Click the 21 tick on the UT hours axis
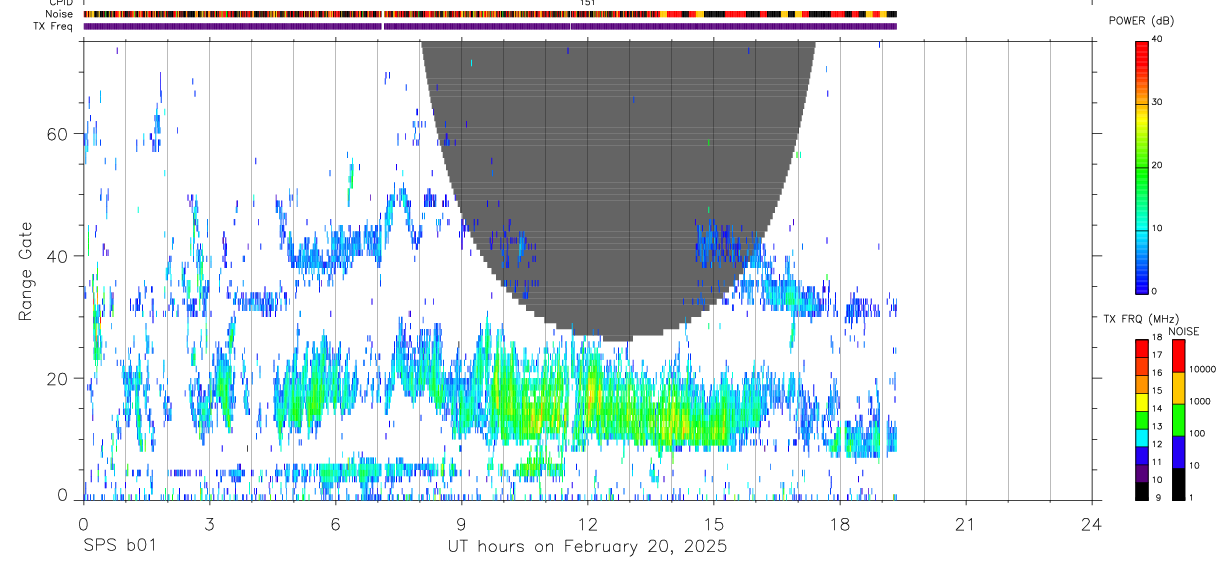This screenshot has height=567, width=1228. pyautogui.click(x=965, y=523)
